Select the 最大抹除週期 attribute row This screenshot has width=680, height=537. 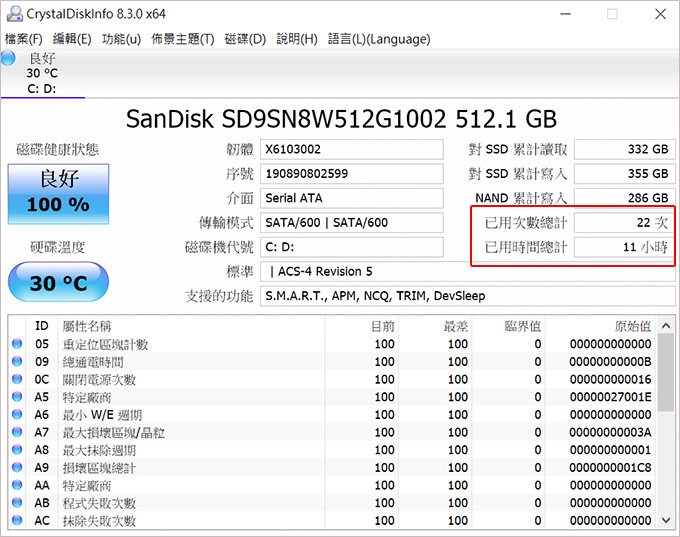(333, 450)
